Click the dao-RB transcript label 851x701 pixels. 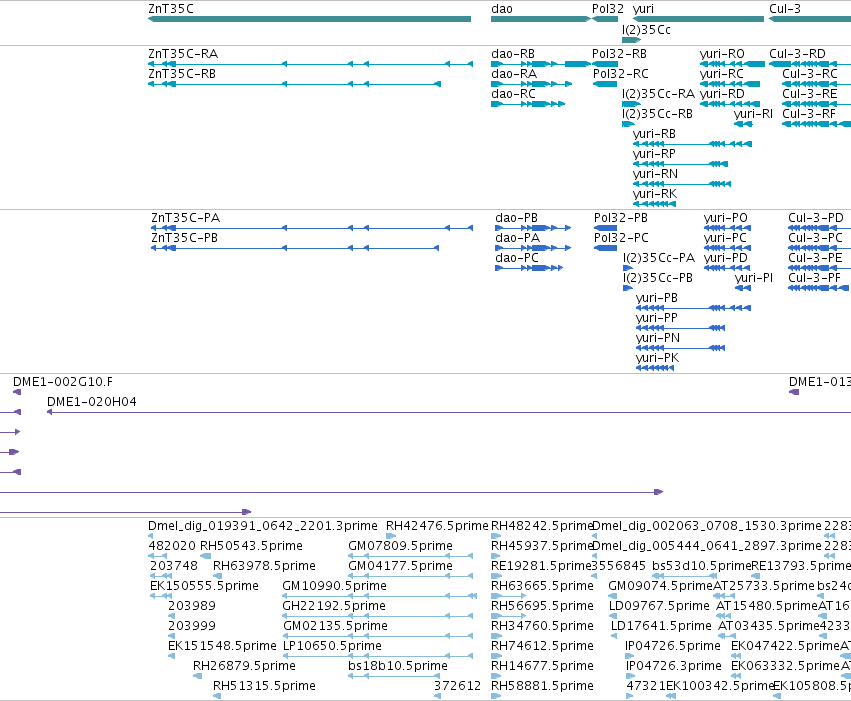[x=513, y=54]
